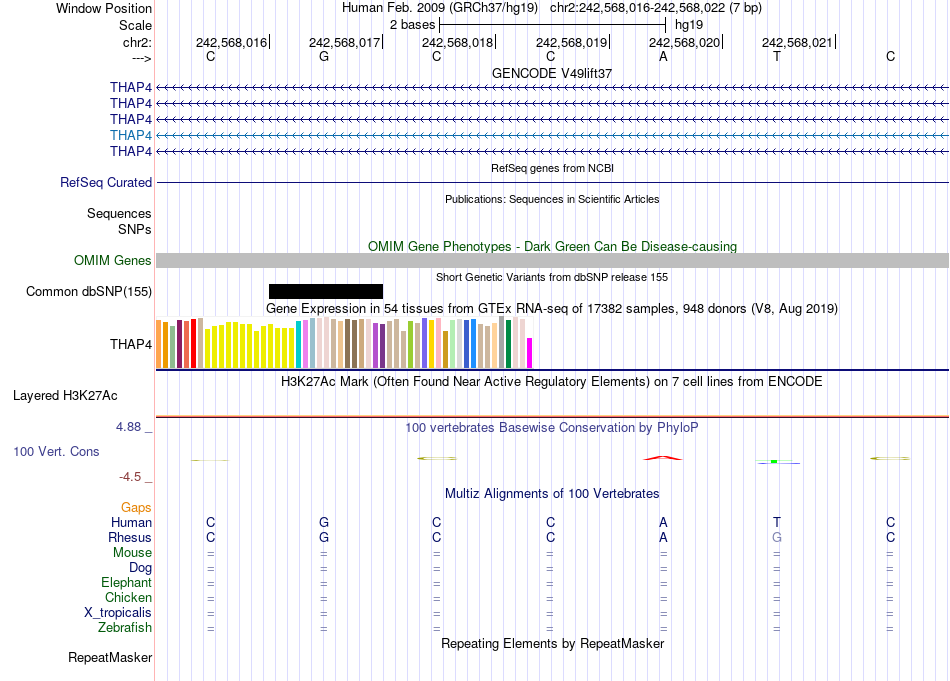Open the OMIM Gene Phenotypes track title
The height and width of the screenshot is (681, 950).
pos(553,247)
